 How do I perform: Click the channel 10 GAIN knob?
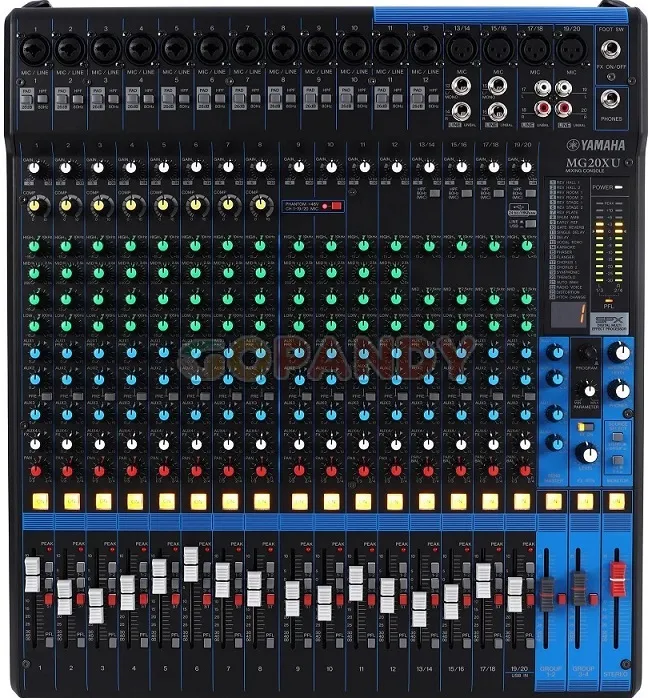(x=332, y=167)
